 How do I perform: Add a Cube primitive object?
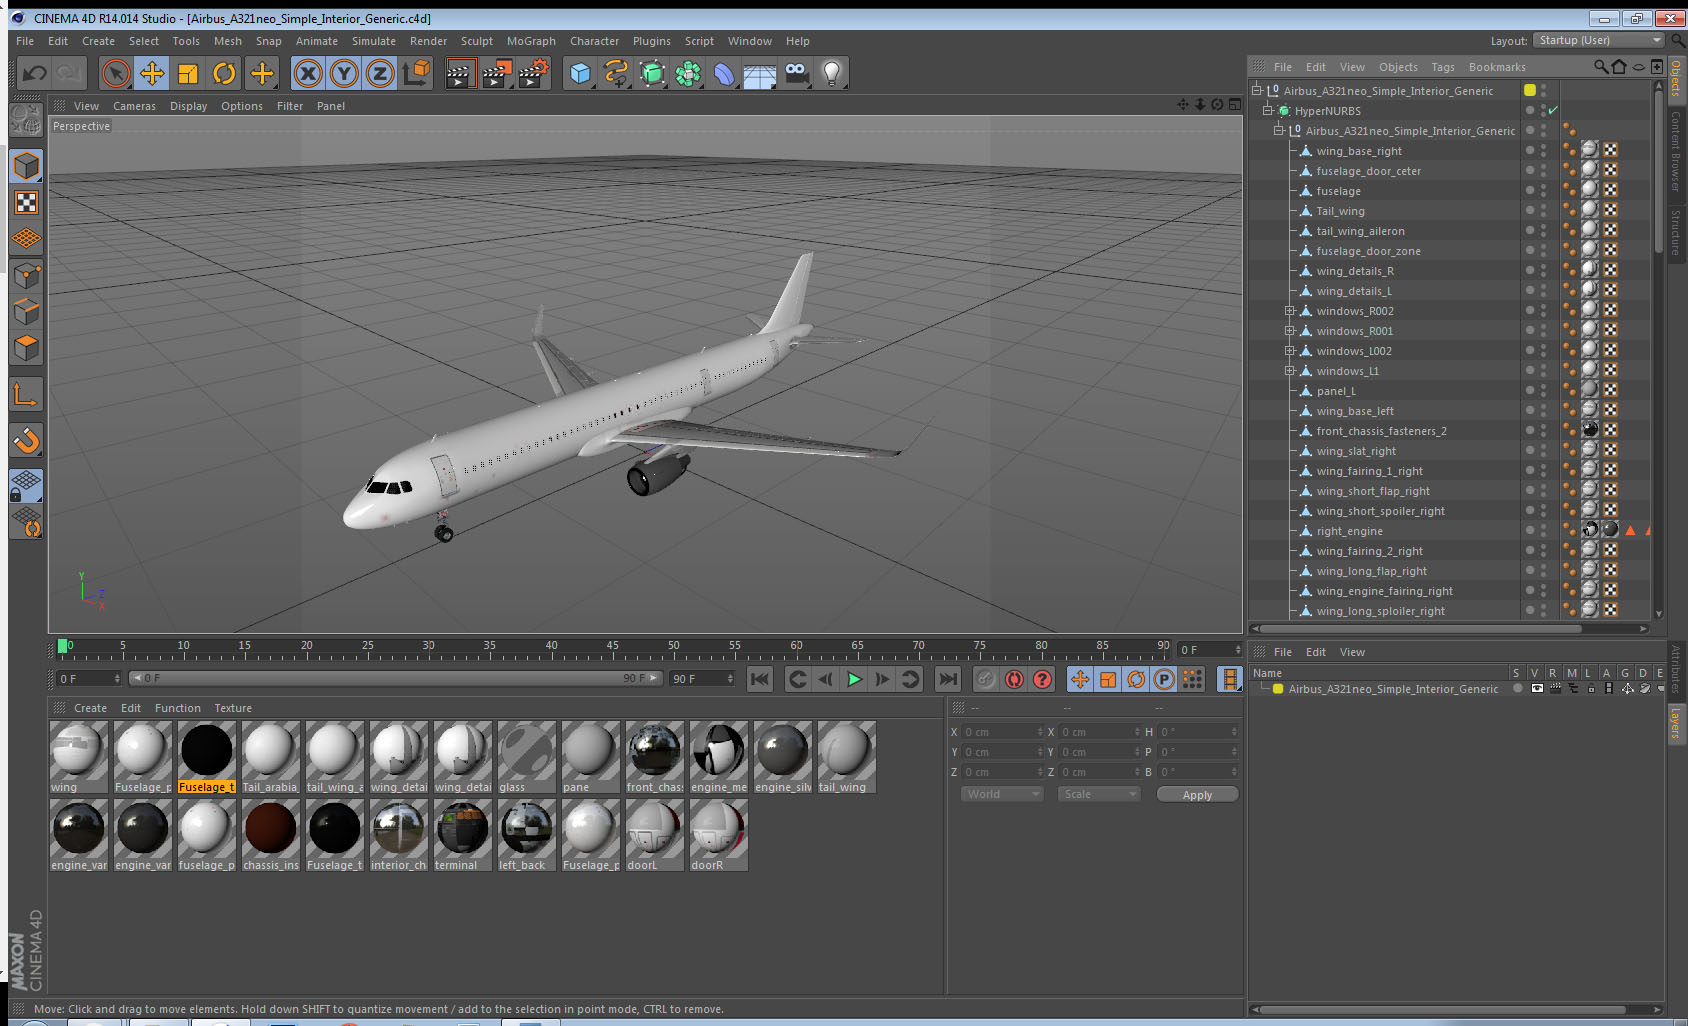click(x=581, y=73)
